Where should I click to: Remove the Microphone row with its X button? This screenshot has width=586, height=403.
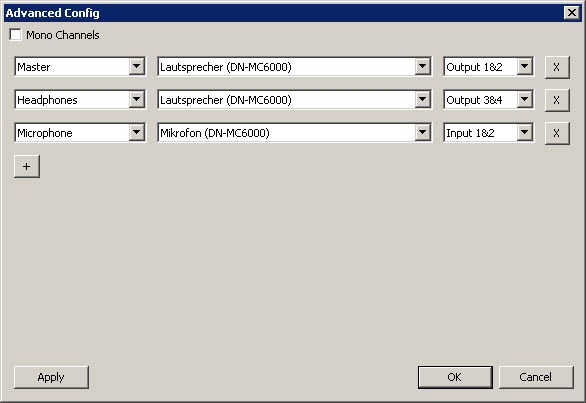tap(557, 133)
